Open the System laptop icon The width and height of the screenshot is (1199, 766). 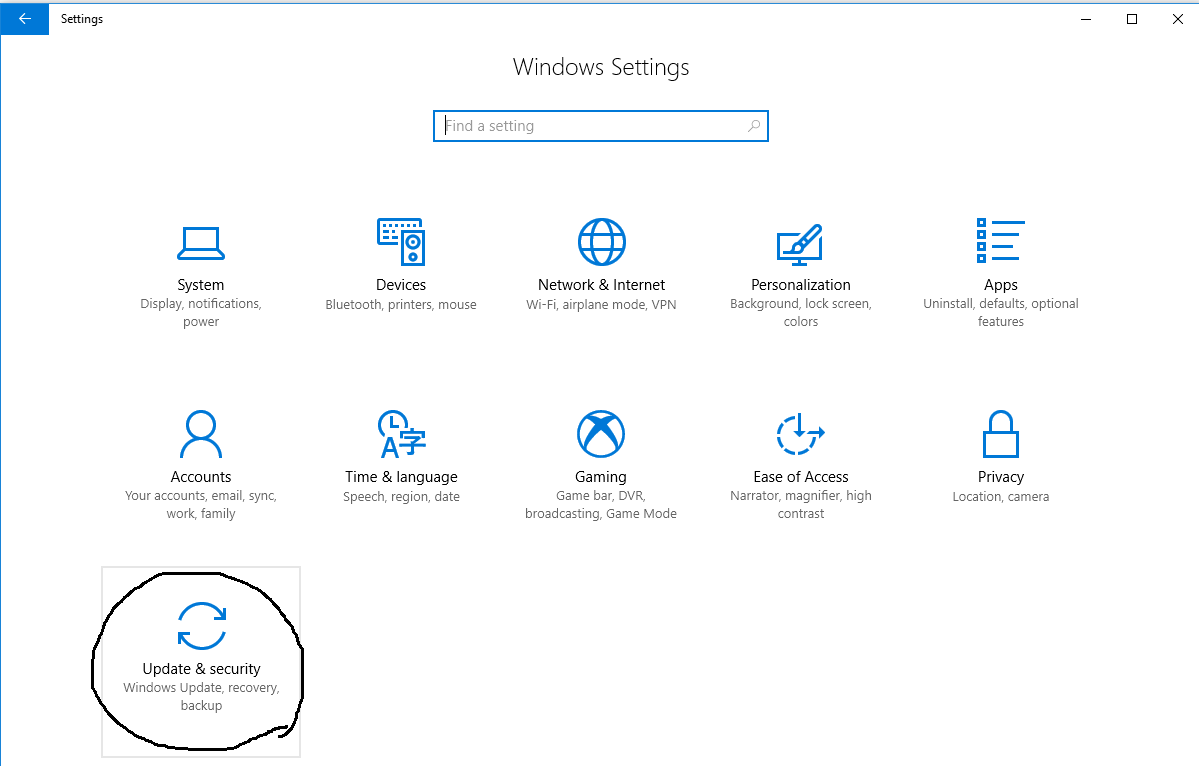[x=200, y=244]
